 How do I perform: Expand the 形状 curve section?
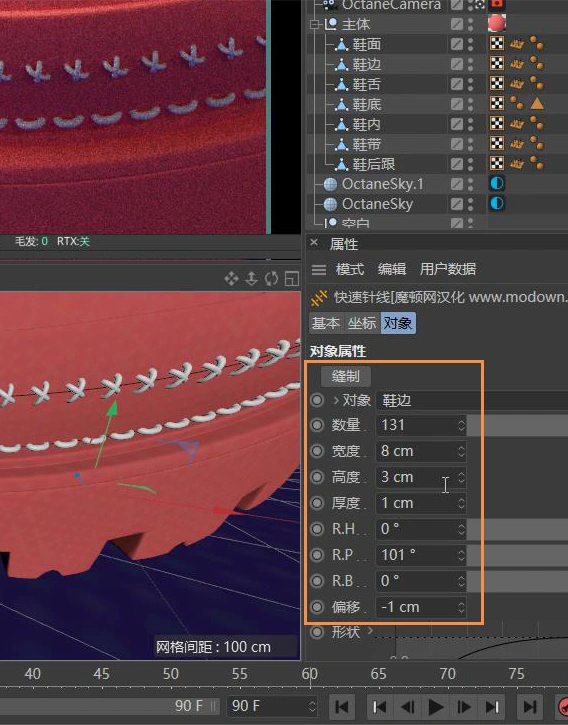370,630
